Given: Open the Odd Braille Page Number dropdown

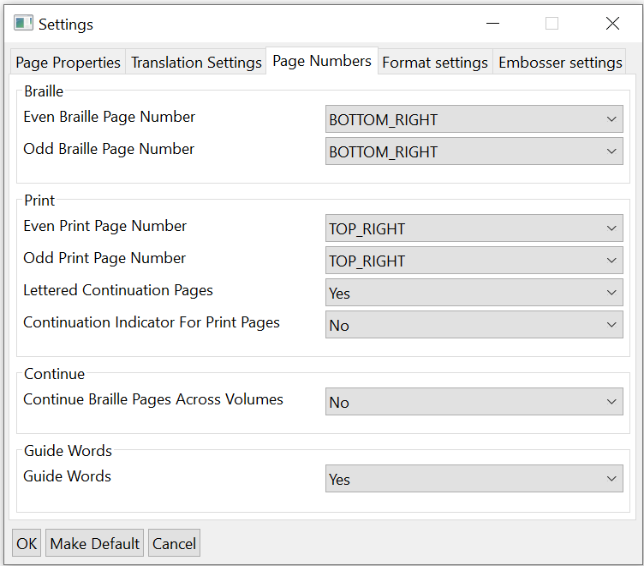Looking at the screenshot, I should point(474,152).
